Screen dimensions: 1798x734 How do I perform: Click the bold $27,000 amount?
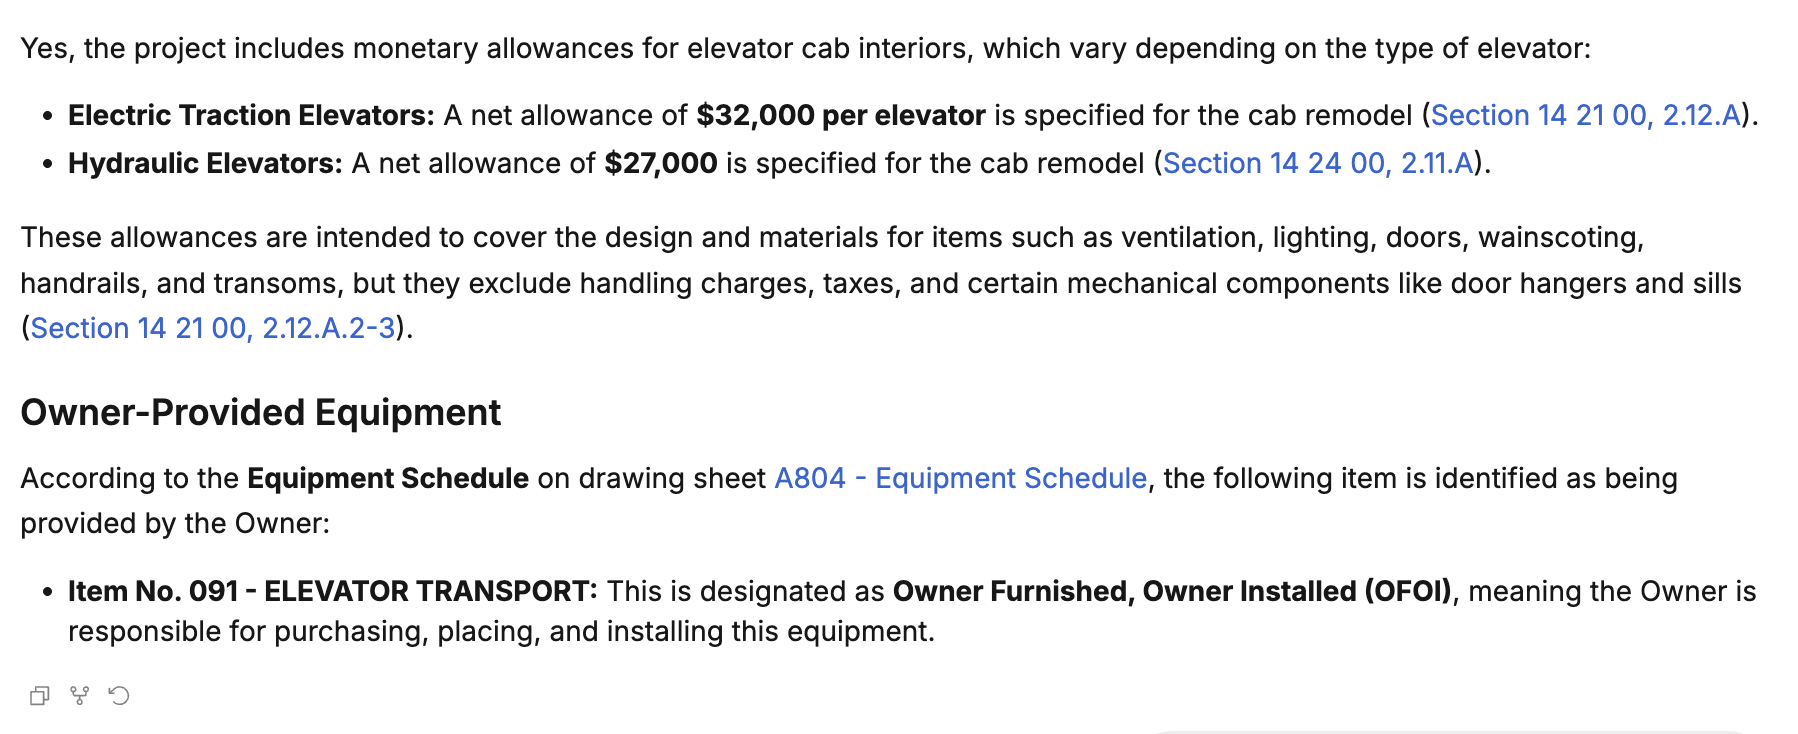pyautogui.click(x=660, y=163)
